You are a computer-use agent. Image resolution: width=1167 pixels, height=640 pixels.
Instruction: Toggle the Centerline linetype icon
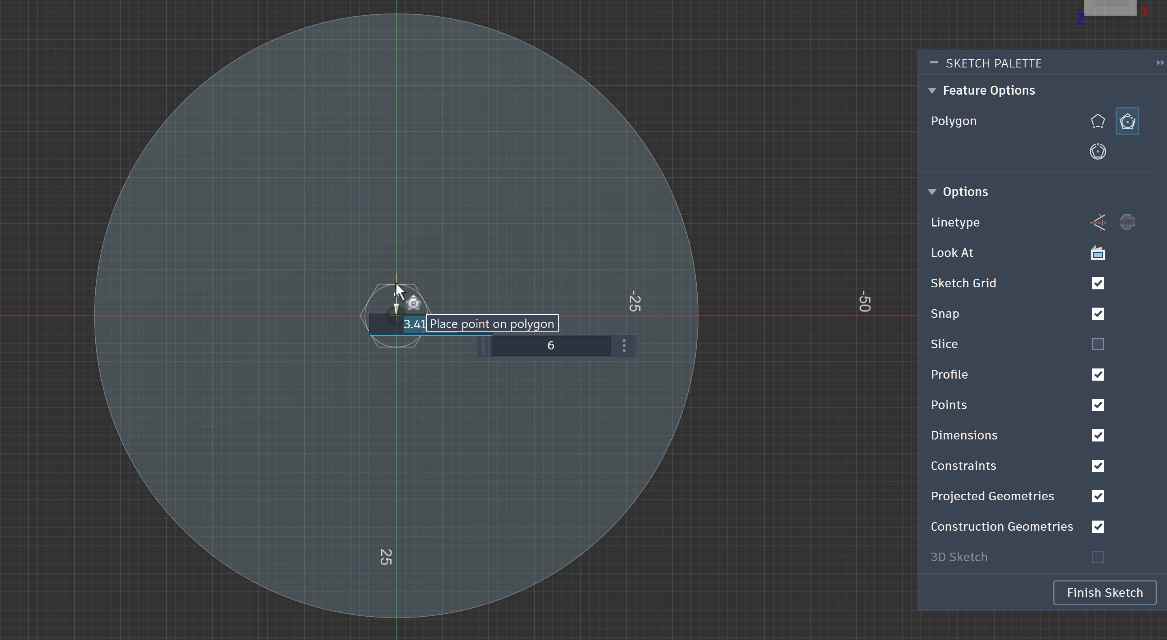1128,223
